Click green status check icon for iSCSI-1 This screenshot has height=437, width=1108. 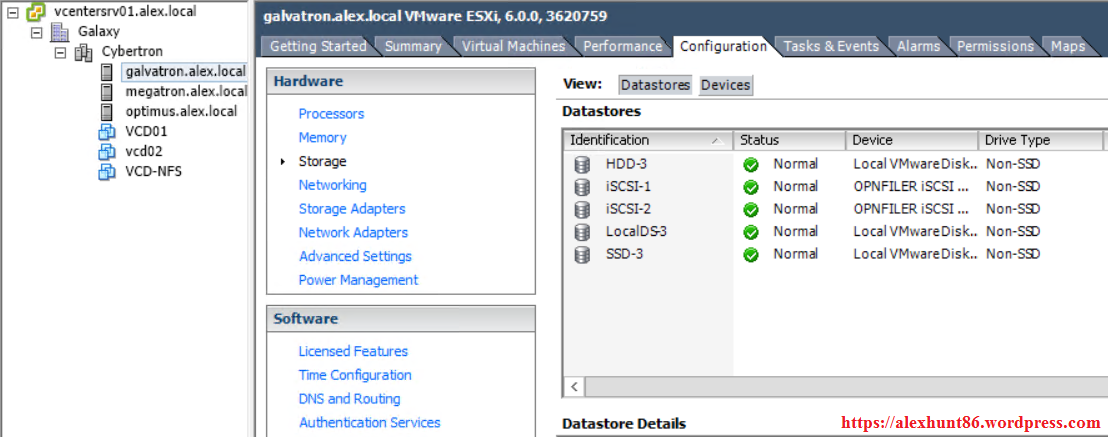click(x=751, y=188)
